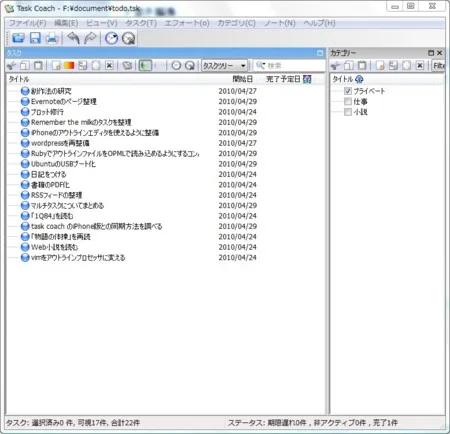The image size is (450, 434).
Task: Redo with the forward arrow icon
Action: click(x=90, y=38)
